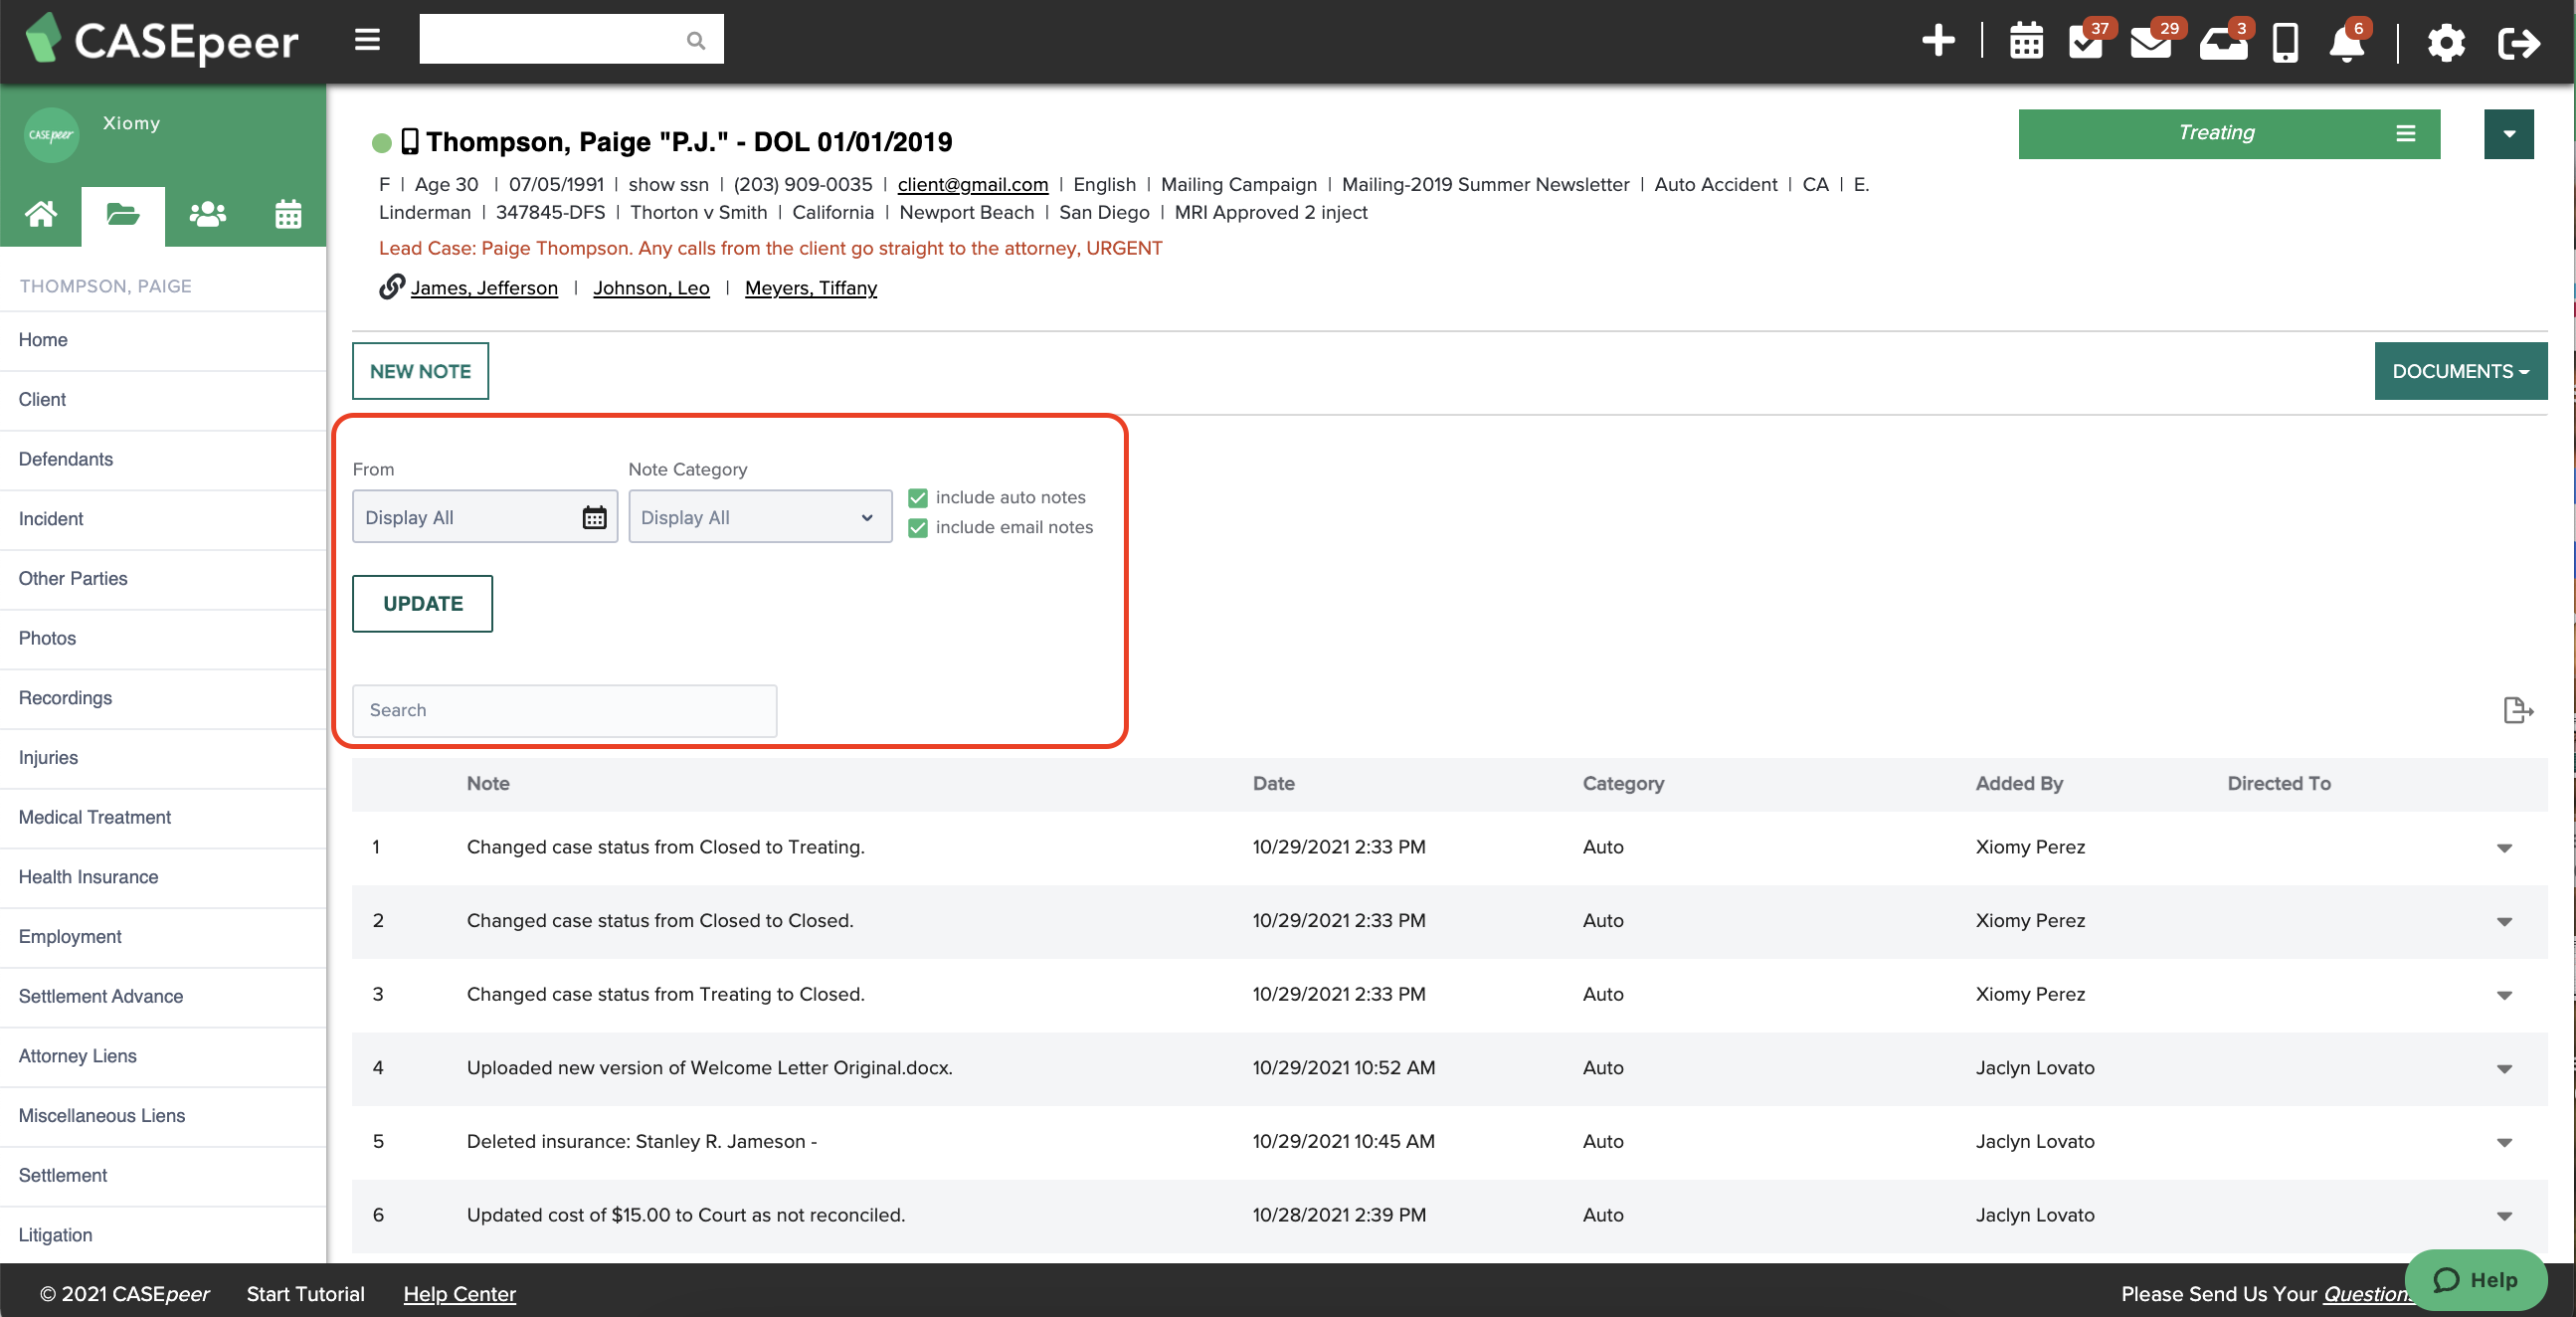Expand details for the Welcome Letter note

click(2505, 1069)
